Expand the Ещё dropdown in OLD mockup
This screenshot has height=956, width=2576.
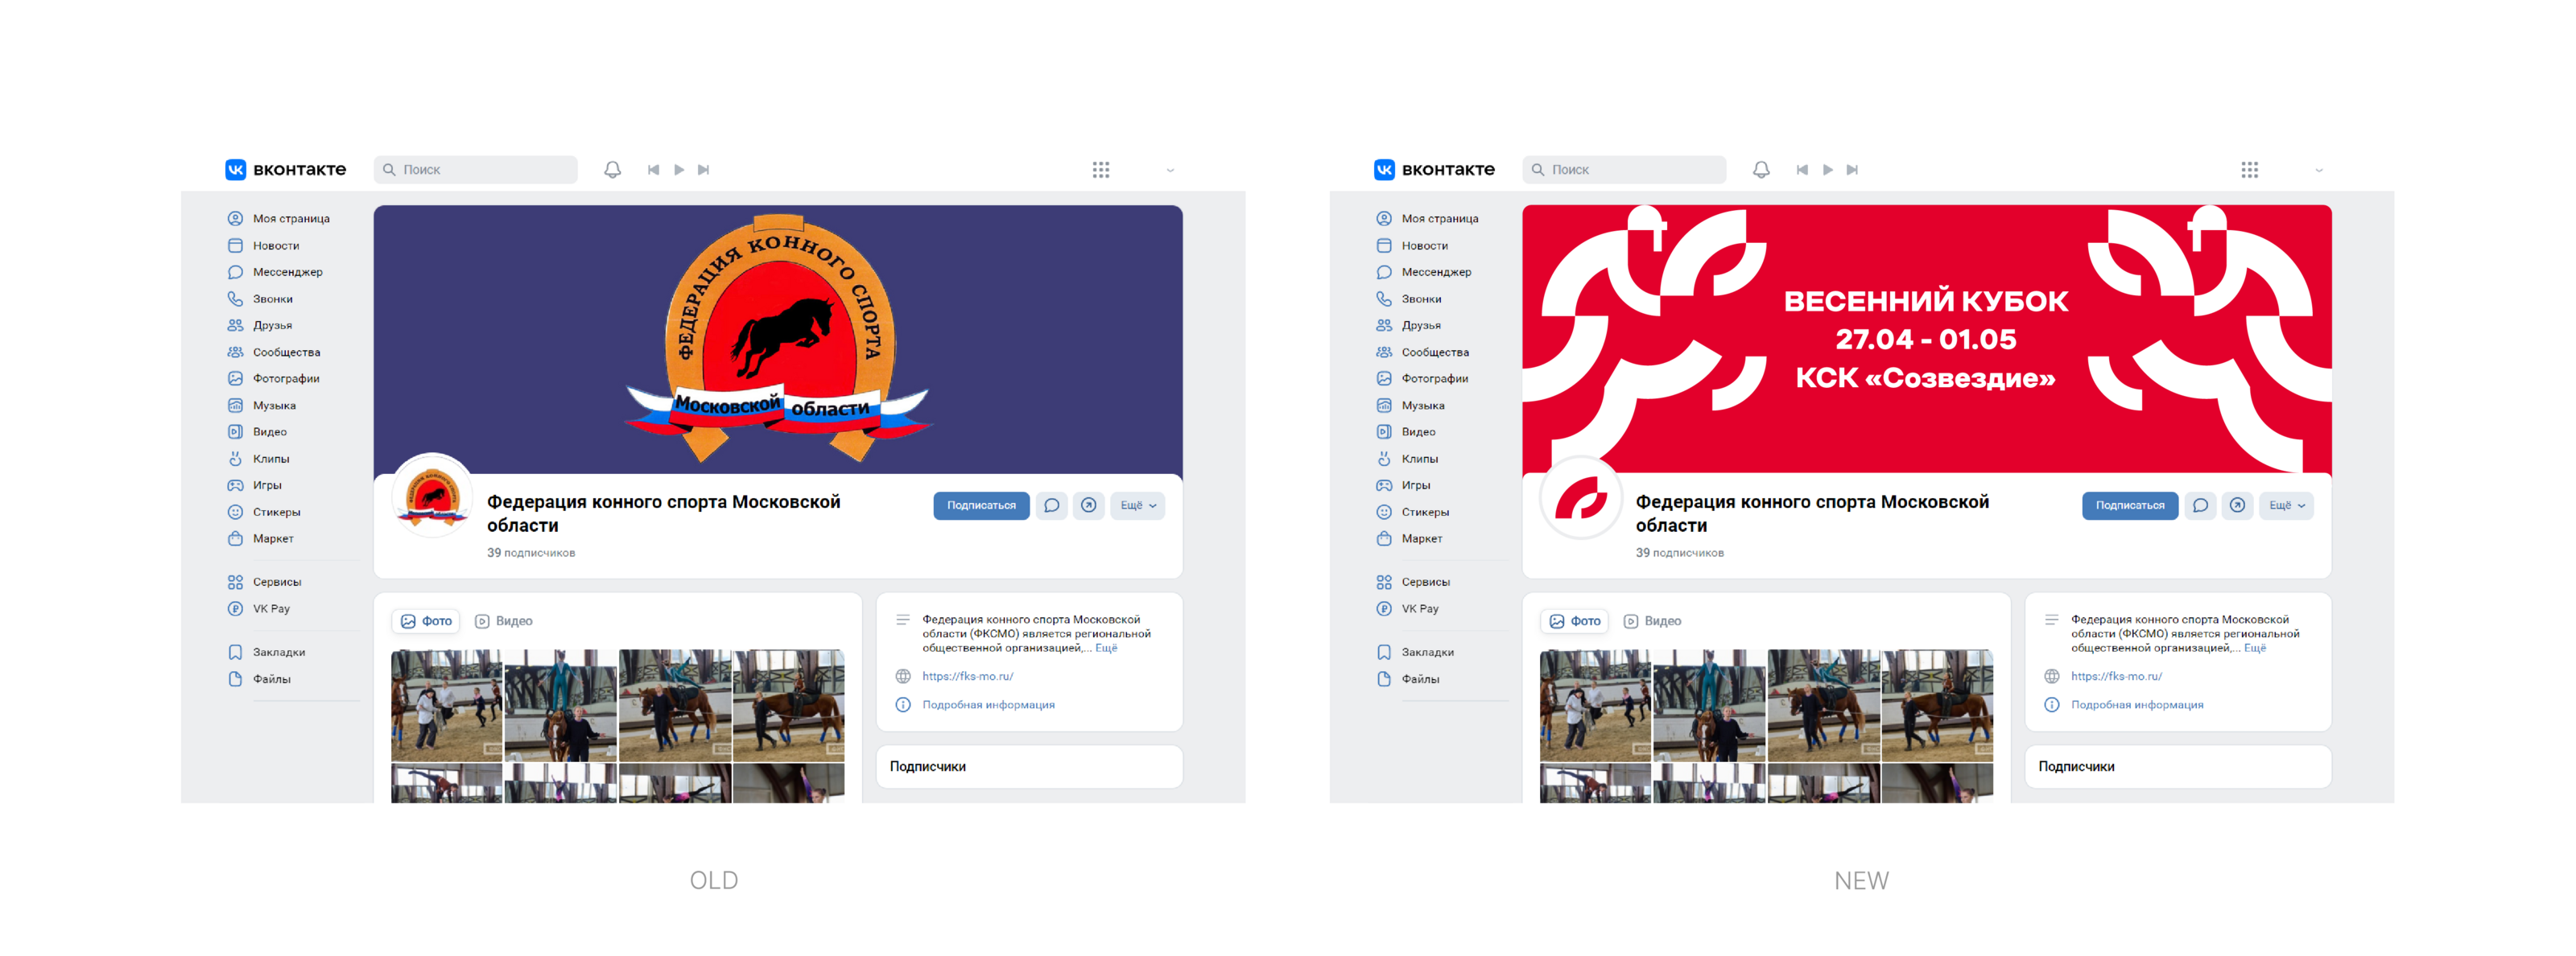pos(1137,505)
